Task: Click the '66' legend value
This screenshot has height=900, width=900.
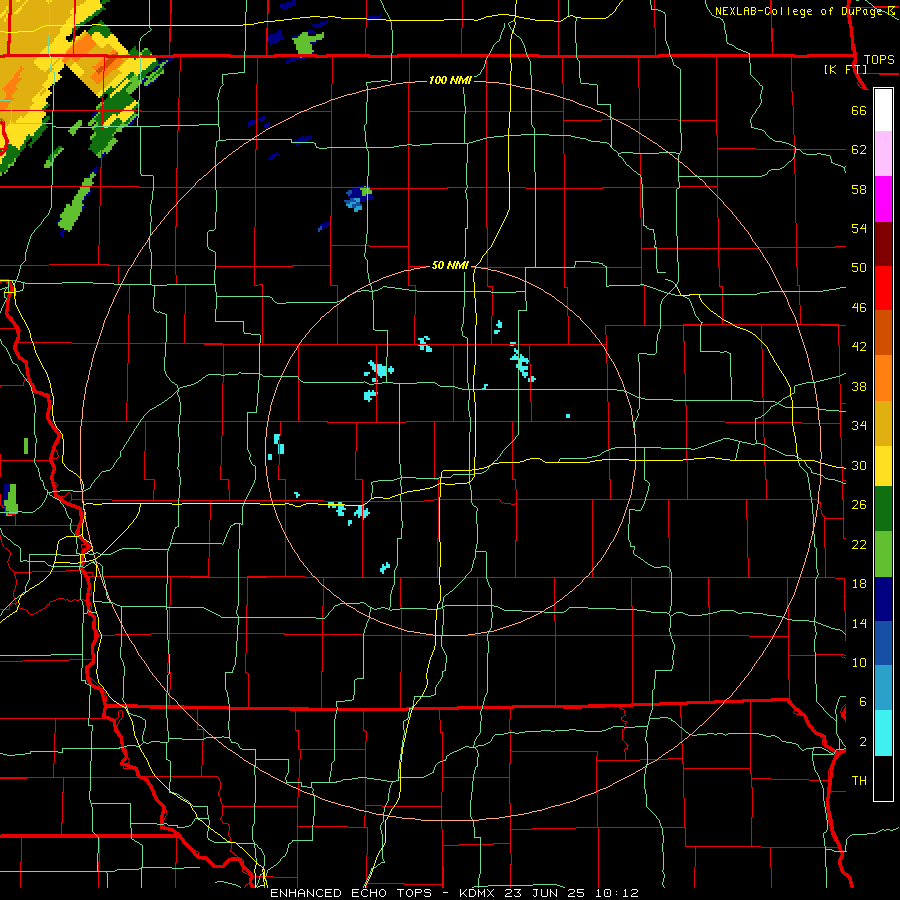Action: (859, 111)
